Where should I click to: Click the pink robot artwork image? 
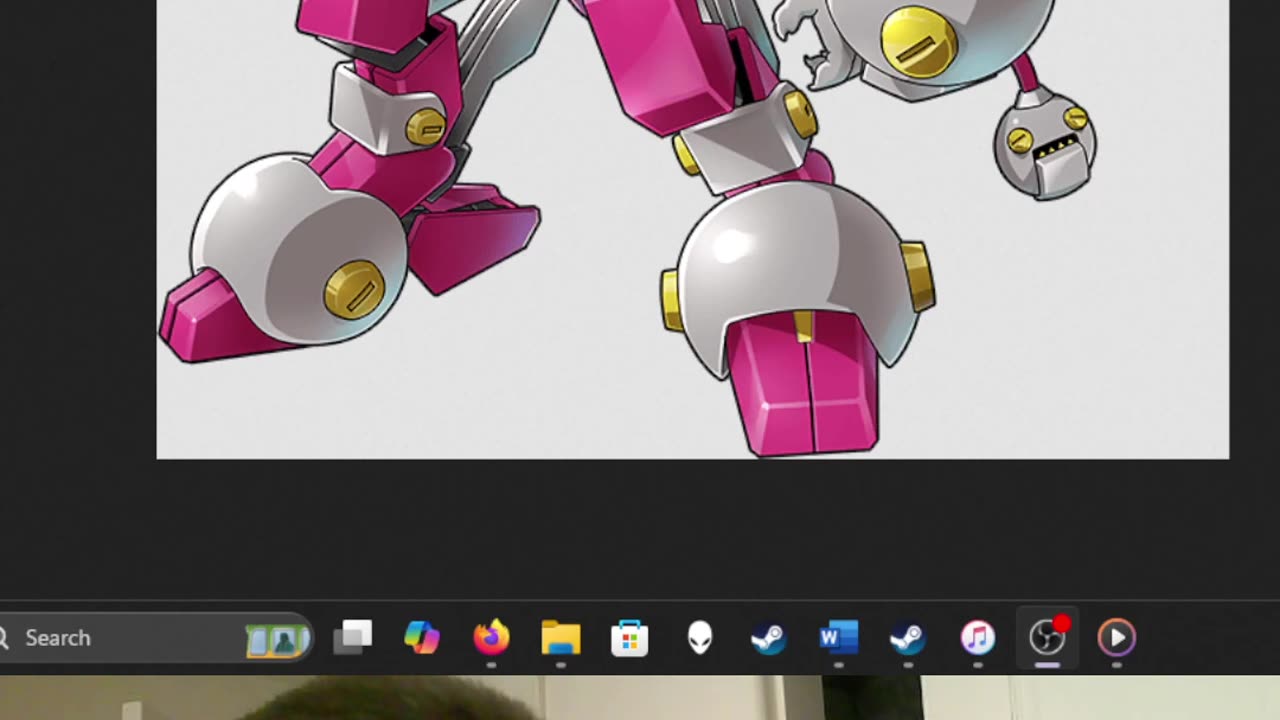[x=693, y=229]
